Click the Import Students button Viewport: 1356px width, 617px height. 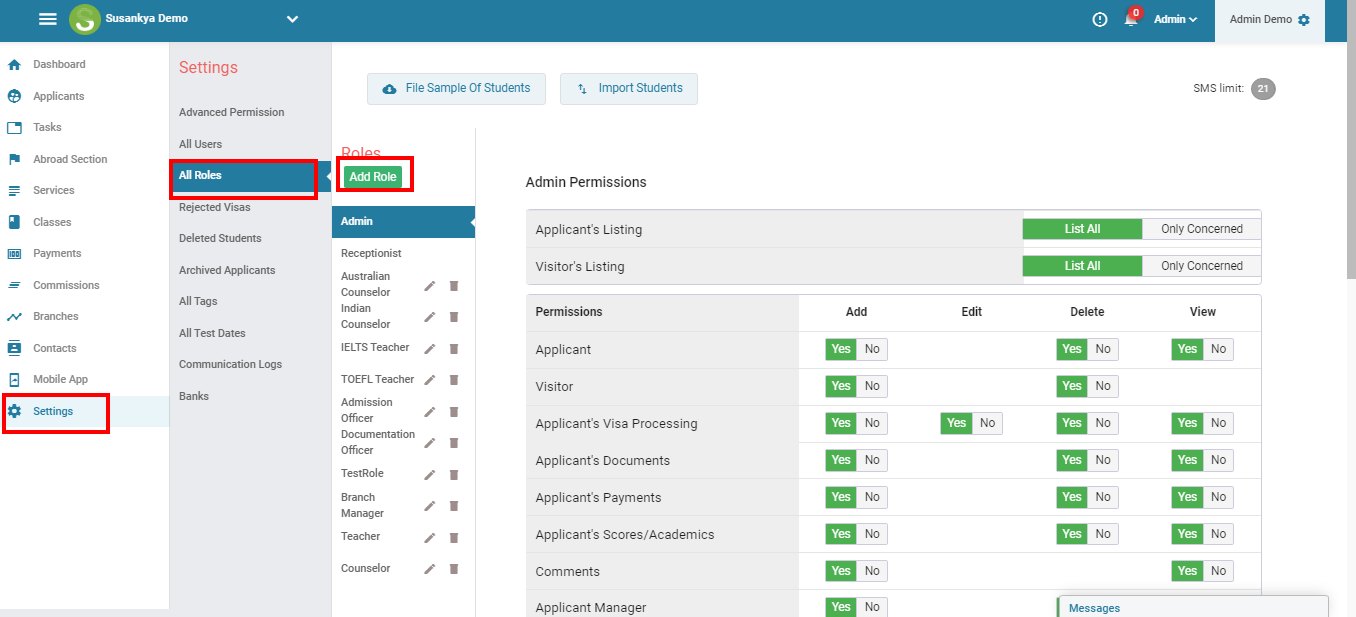tap(629, 88)
